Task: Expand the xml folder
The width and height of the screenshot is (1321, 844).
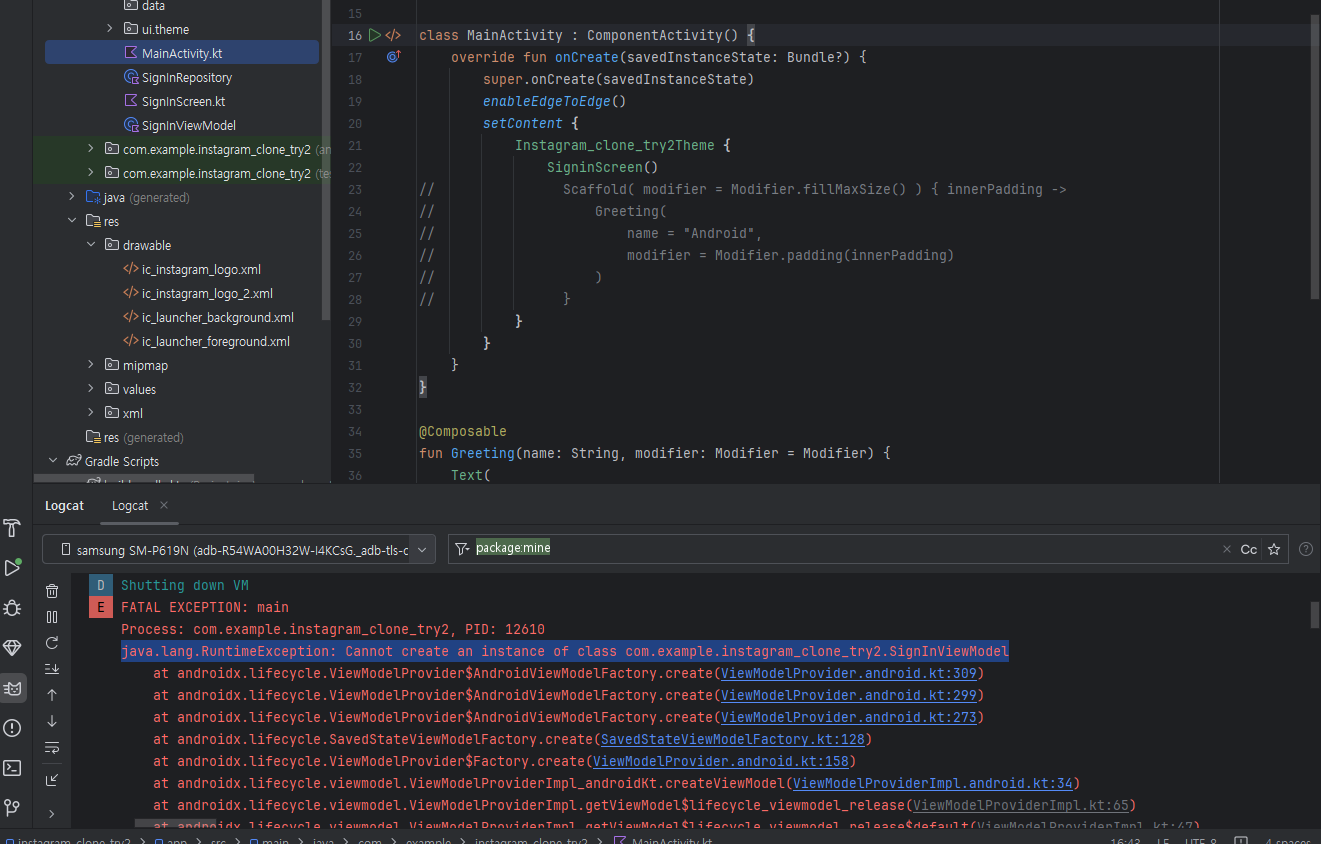Action: coord(91,413)
